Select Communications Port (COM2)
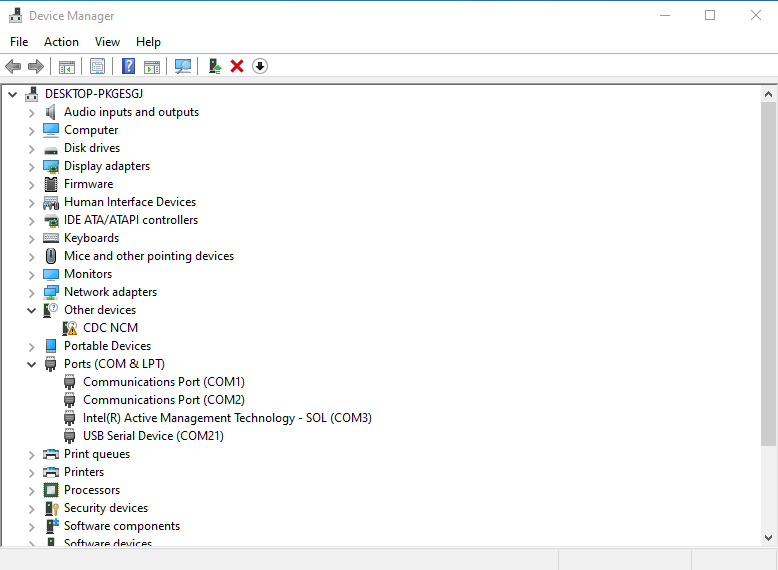The width and height of the screenshot is (778, 570). [164, 400]
